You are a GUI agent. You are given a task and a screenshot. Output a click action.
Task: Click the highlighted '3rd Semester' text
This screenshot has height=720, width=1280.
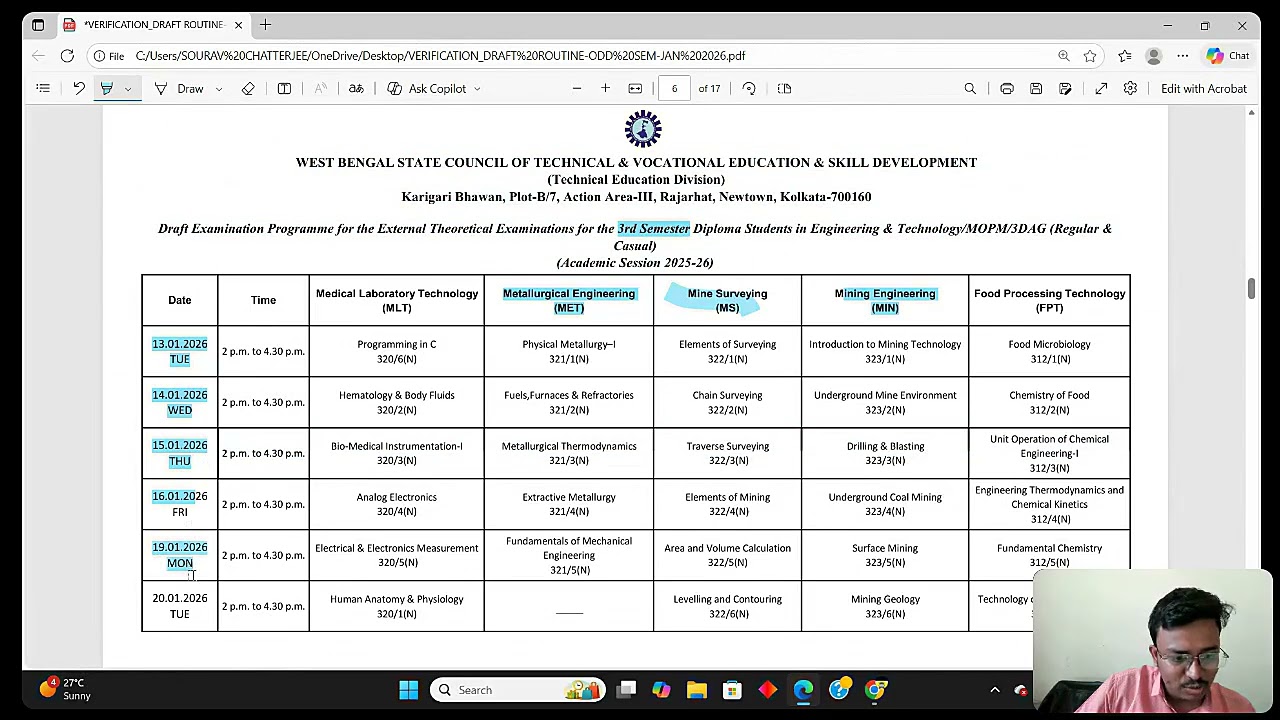653,229
